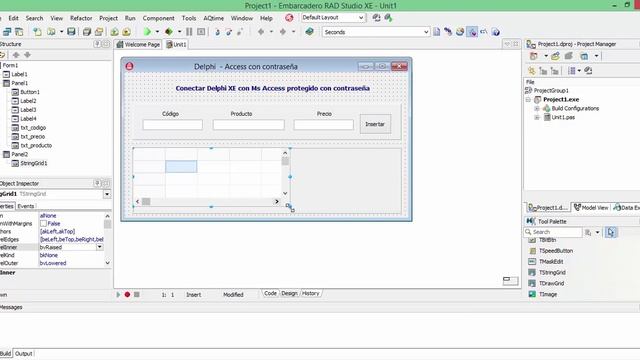Screen dimensions: 640x360
Task: Click the Producto input field on form
Action: 249,124
